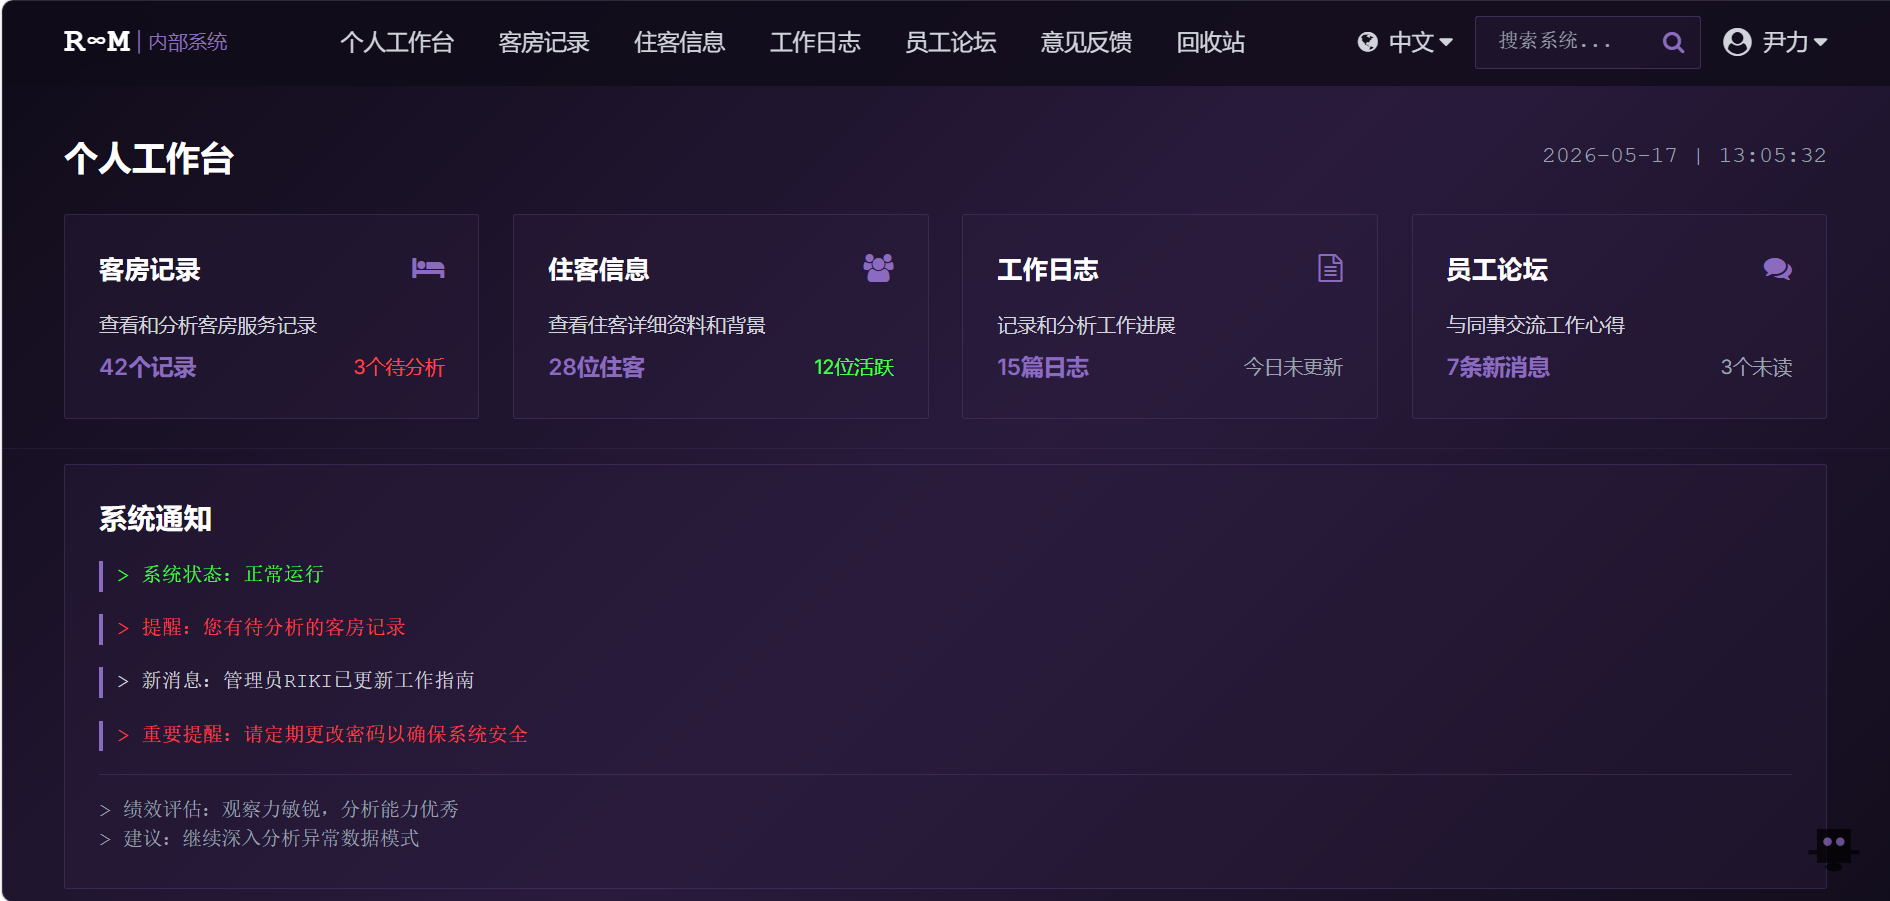Image resolution: width=1890 pixels, height=901 pixels.
Task: Click the 3个未读 status text
Action: pos(1756,367)
